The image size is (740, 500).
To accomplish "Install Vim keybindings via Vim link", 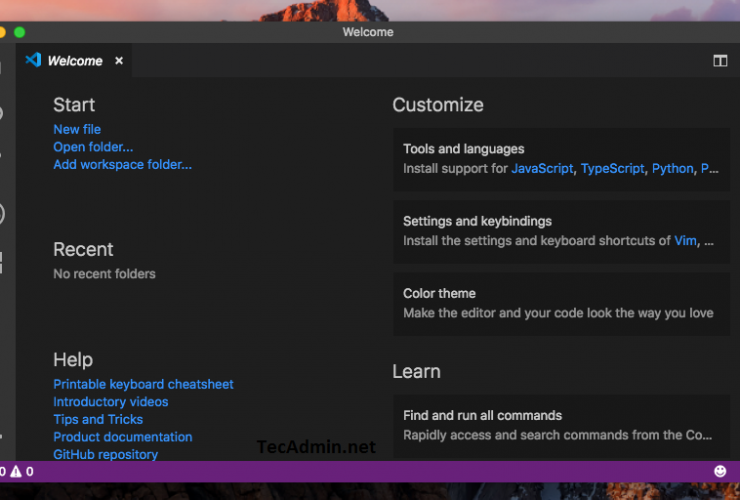I will click(x=685, y=241).
